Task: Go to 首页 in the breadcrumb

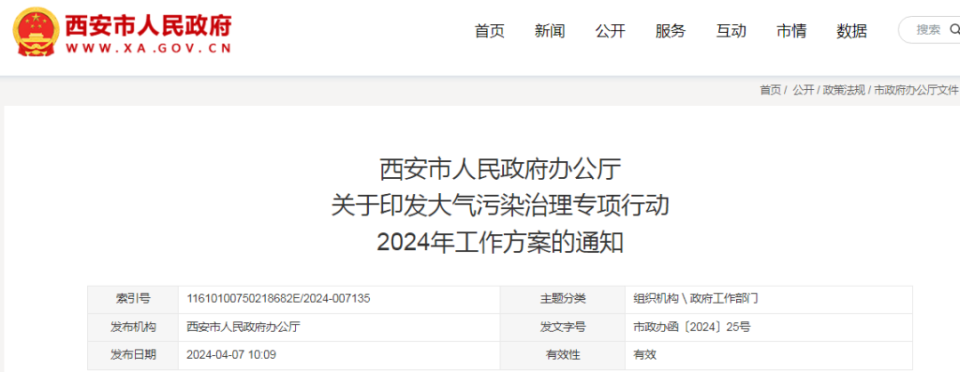Action: click(770, 90)
